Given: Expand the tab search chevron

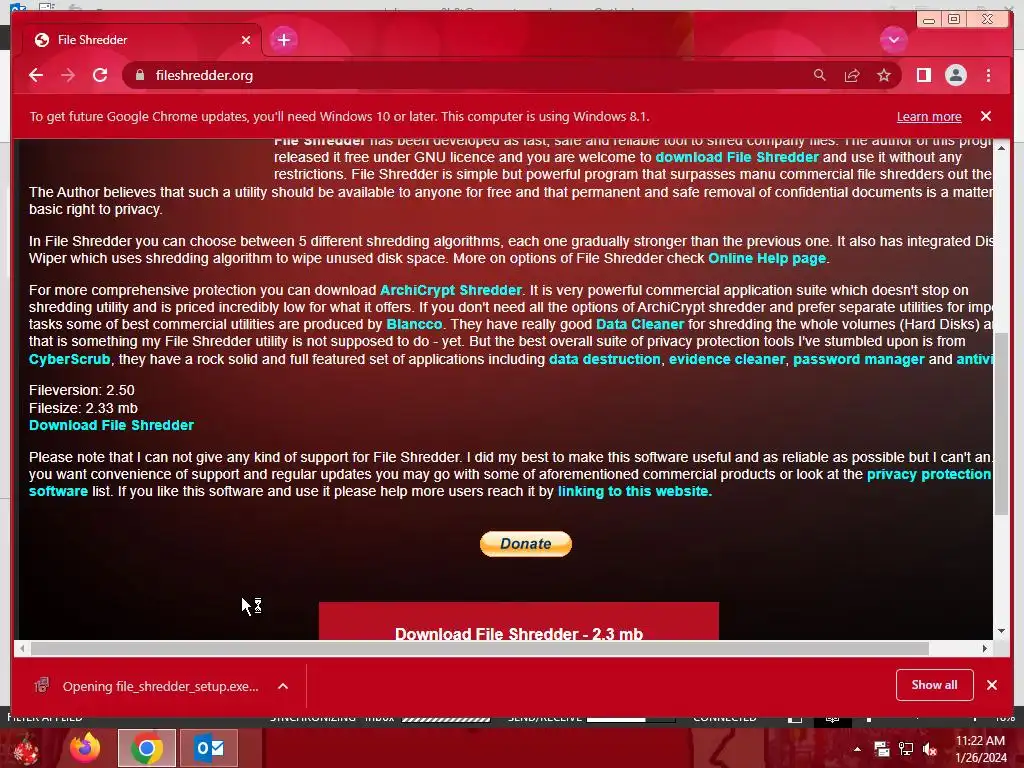Looking at the screenshot, I should pyautogui.click(x=893, y=40).
